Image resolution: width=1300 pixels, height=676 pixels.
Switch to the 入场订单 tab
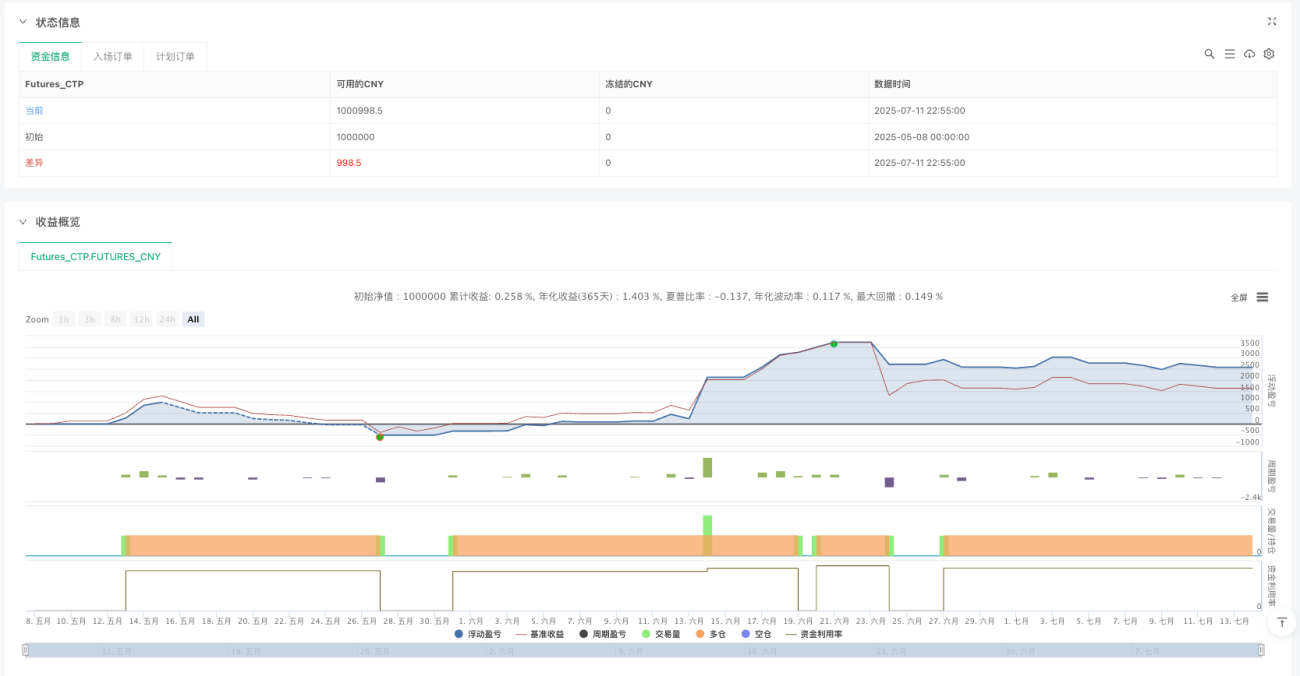pyautogui.click(x=113, y=57)
